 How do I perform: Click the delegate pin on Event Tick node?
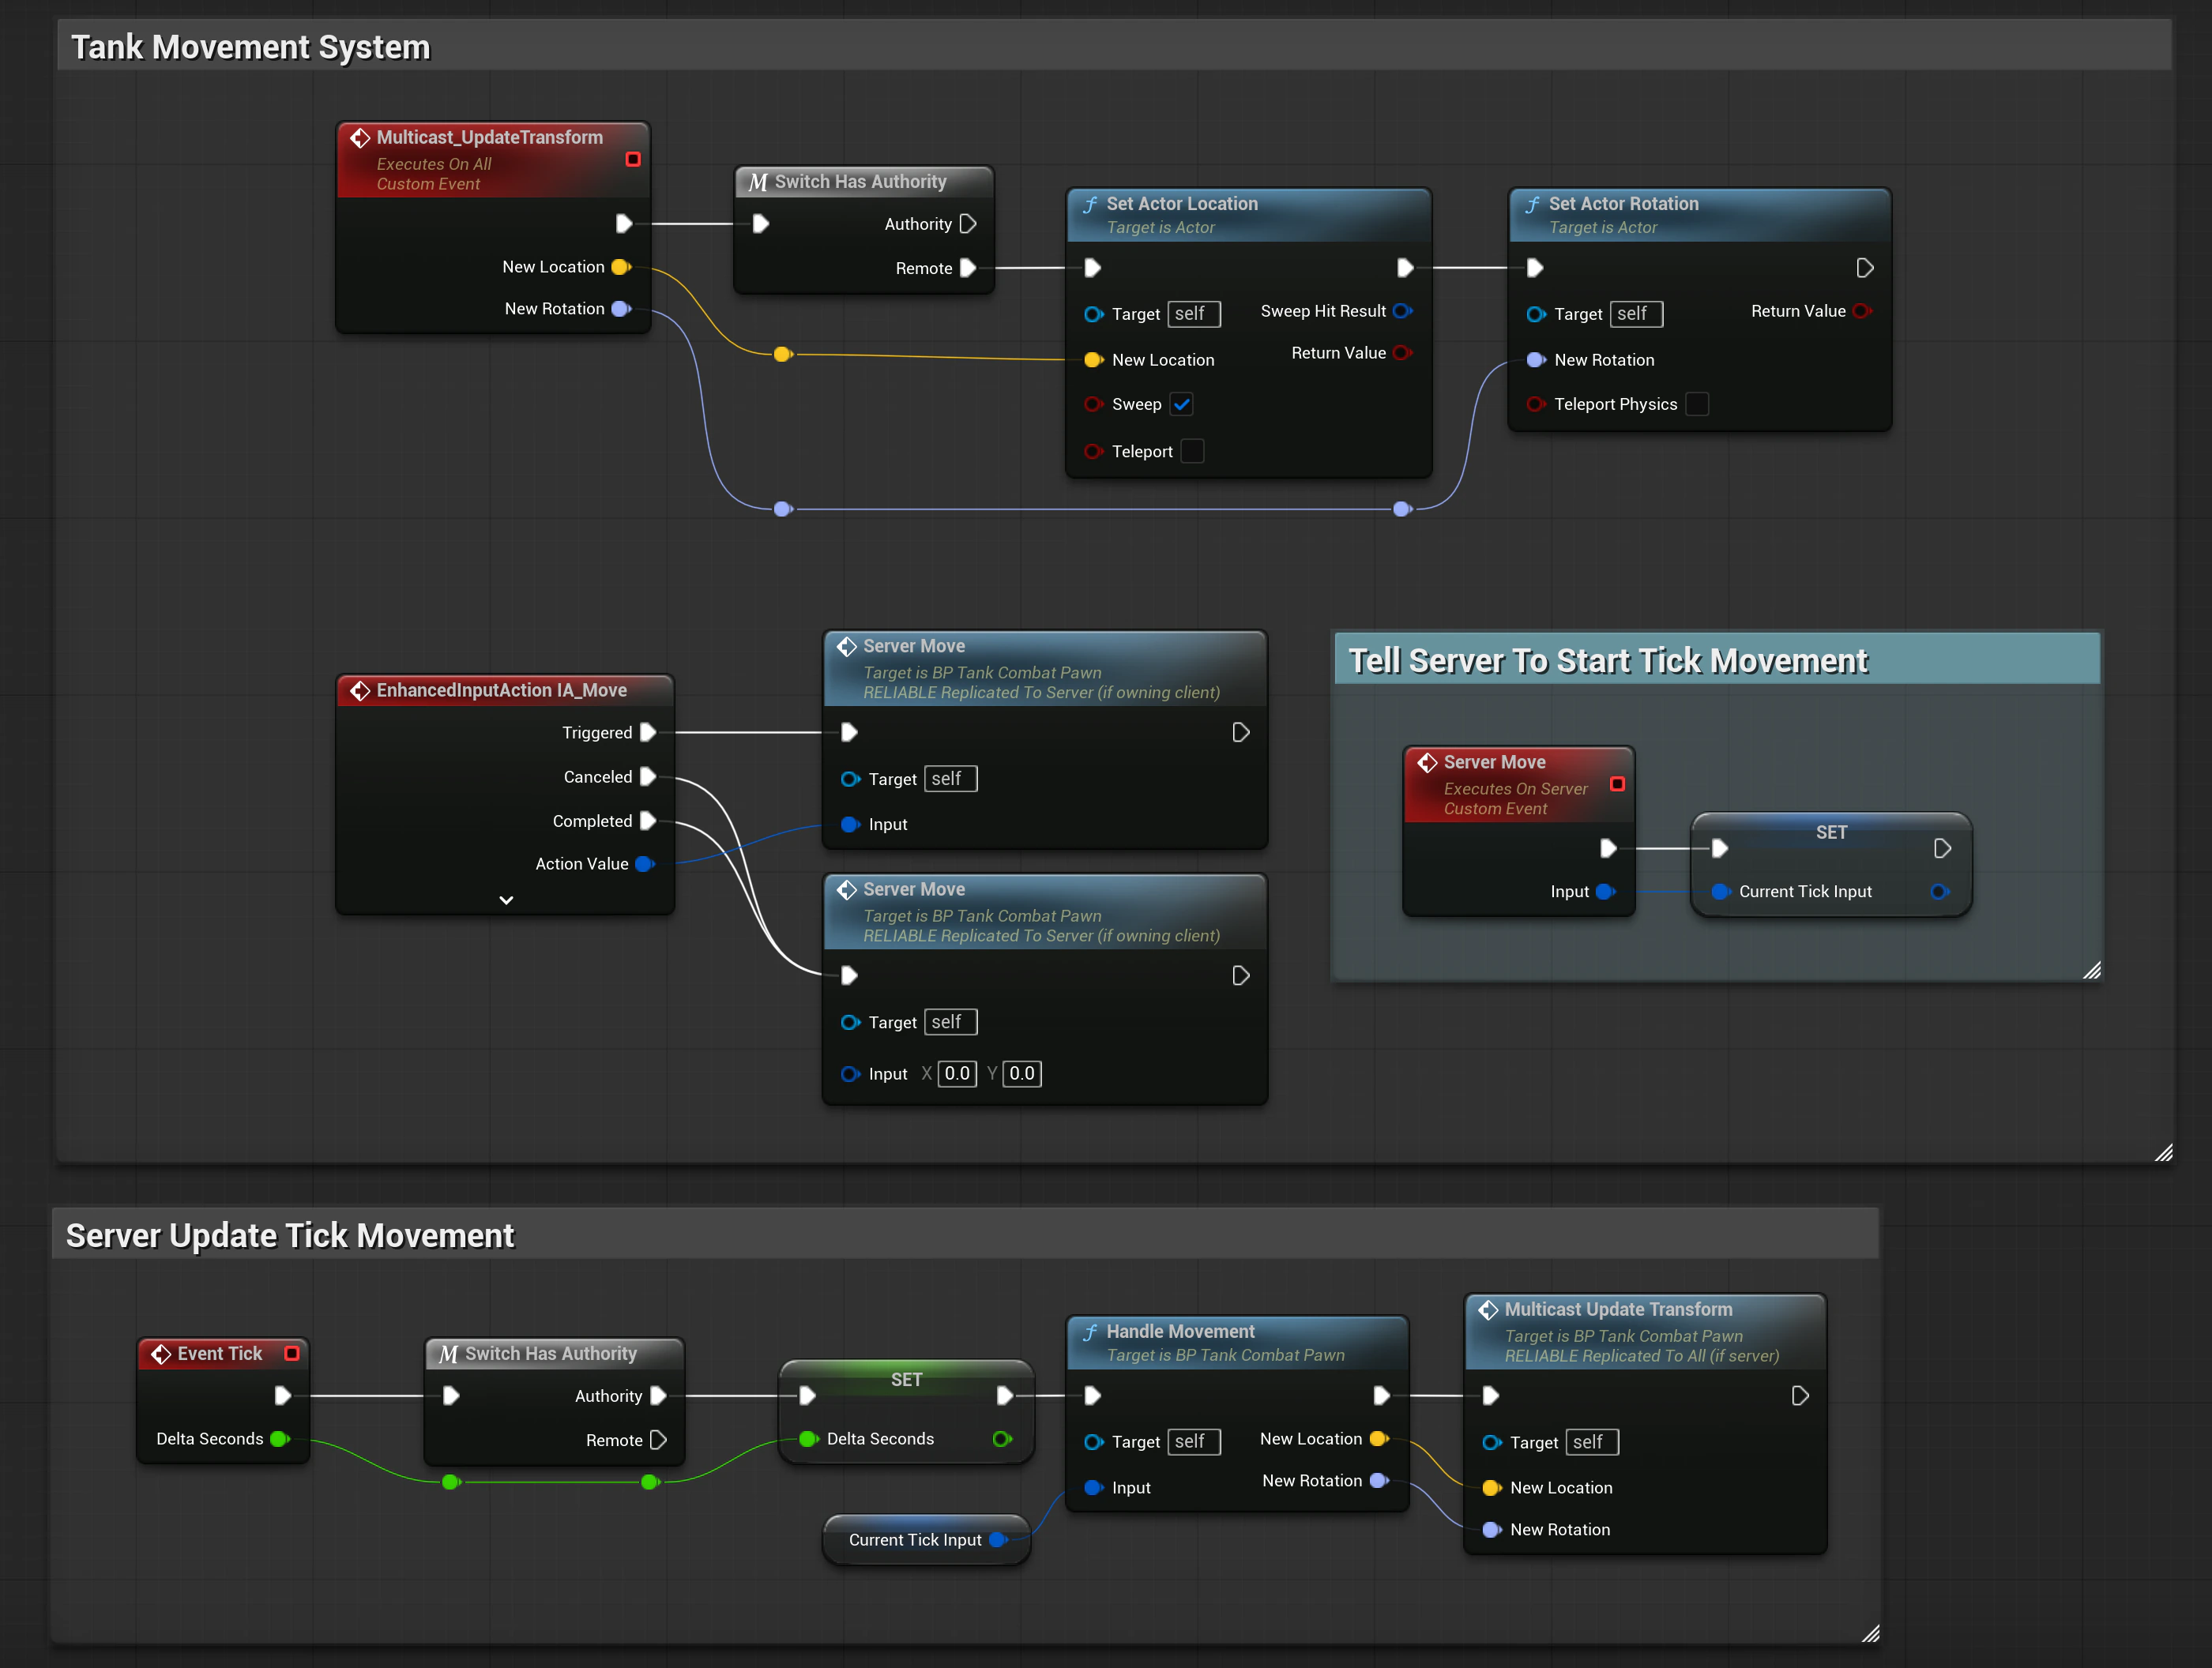coord(292,1353)
